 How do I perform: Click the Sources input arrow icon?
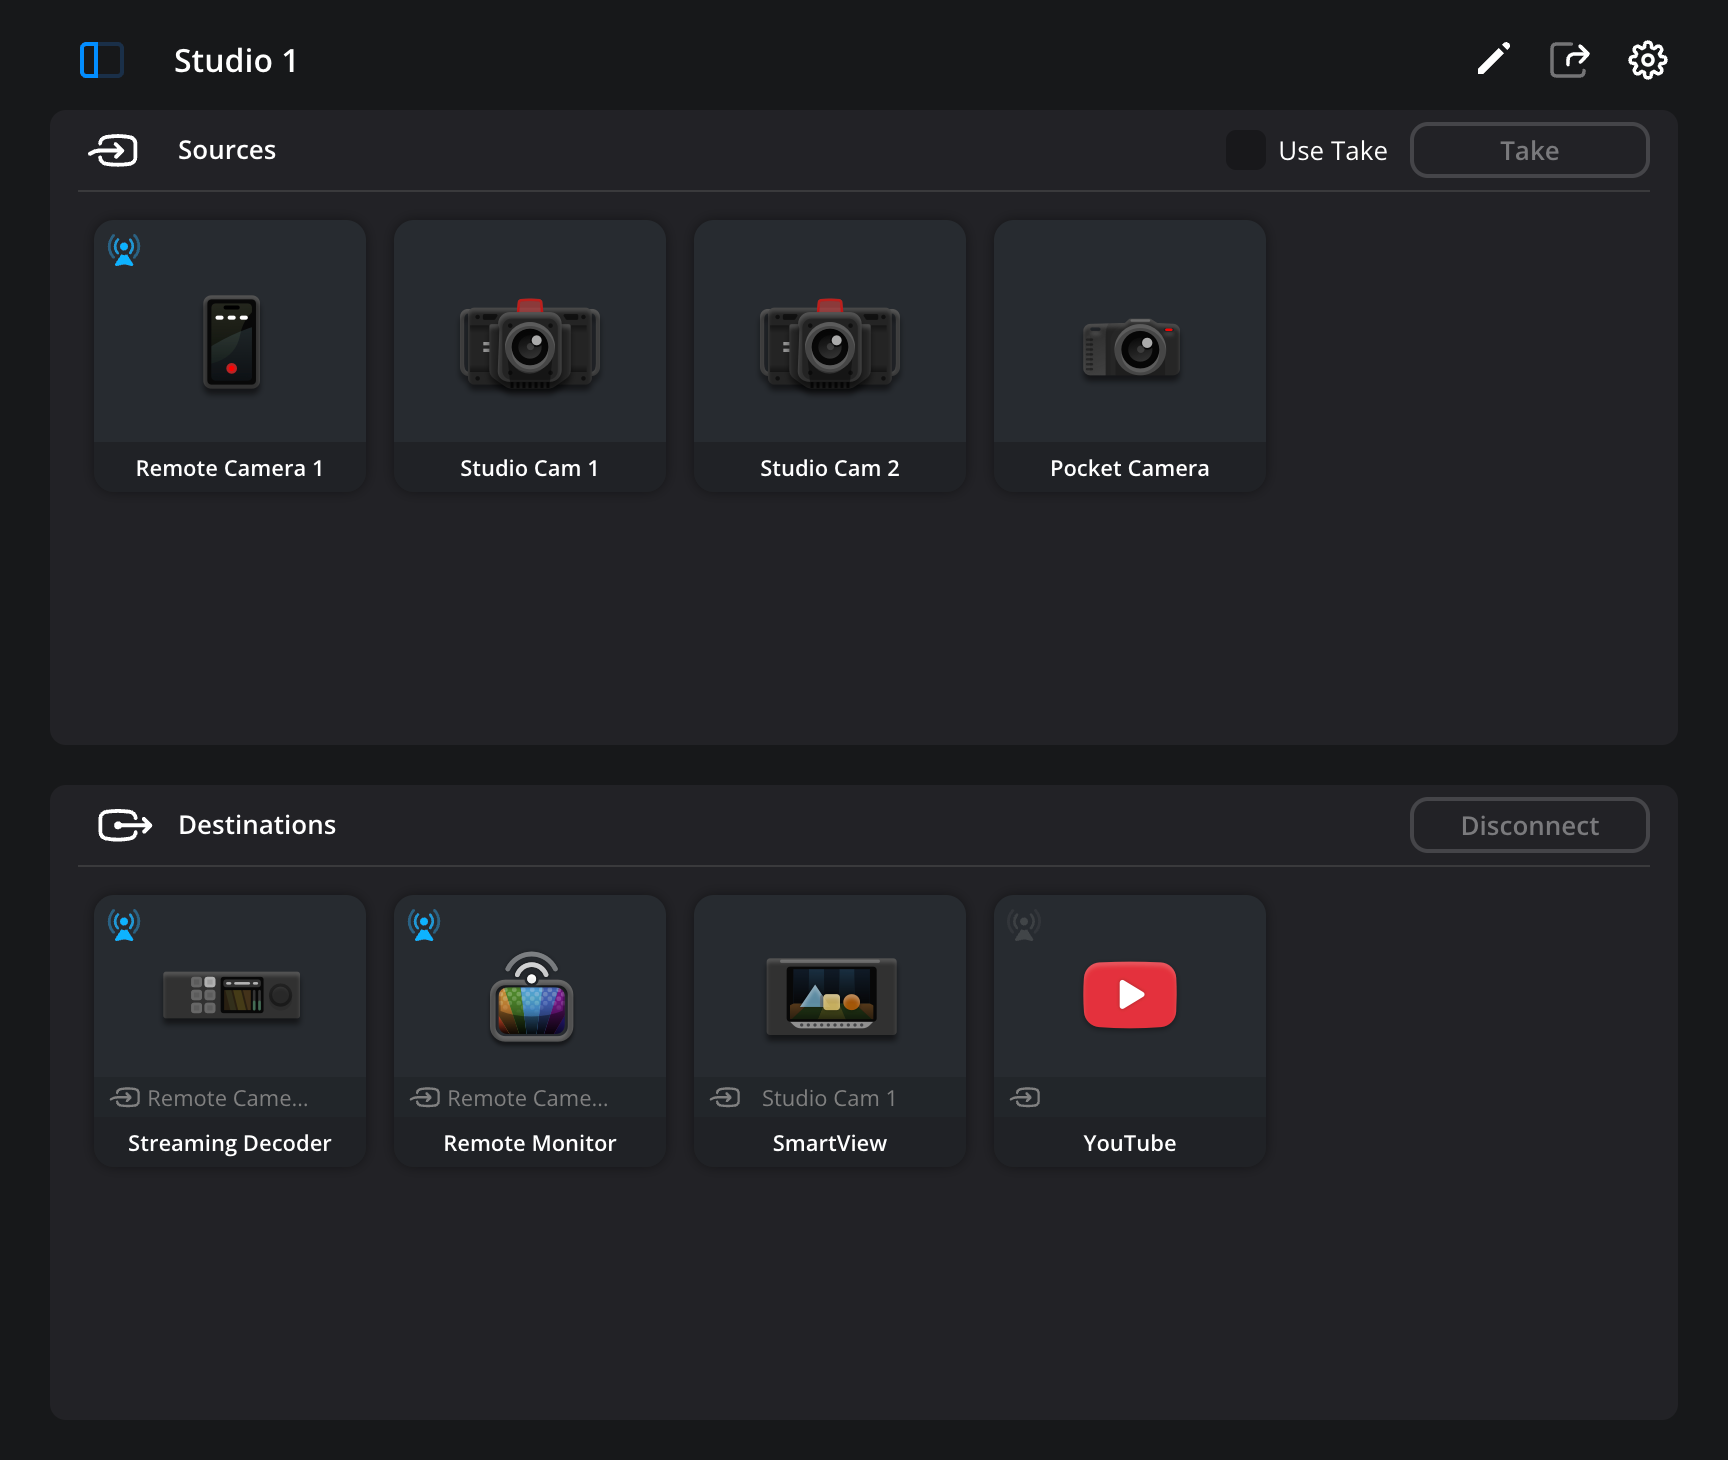pos(113,151)
